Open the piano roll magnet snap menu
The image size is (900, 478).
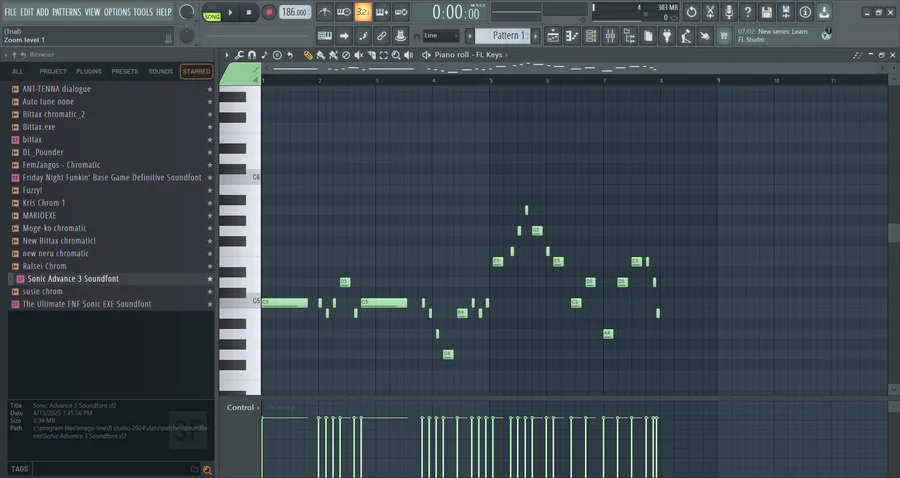[252, 55]
